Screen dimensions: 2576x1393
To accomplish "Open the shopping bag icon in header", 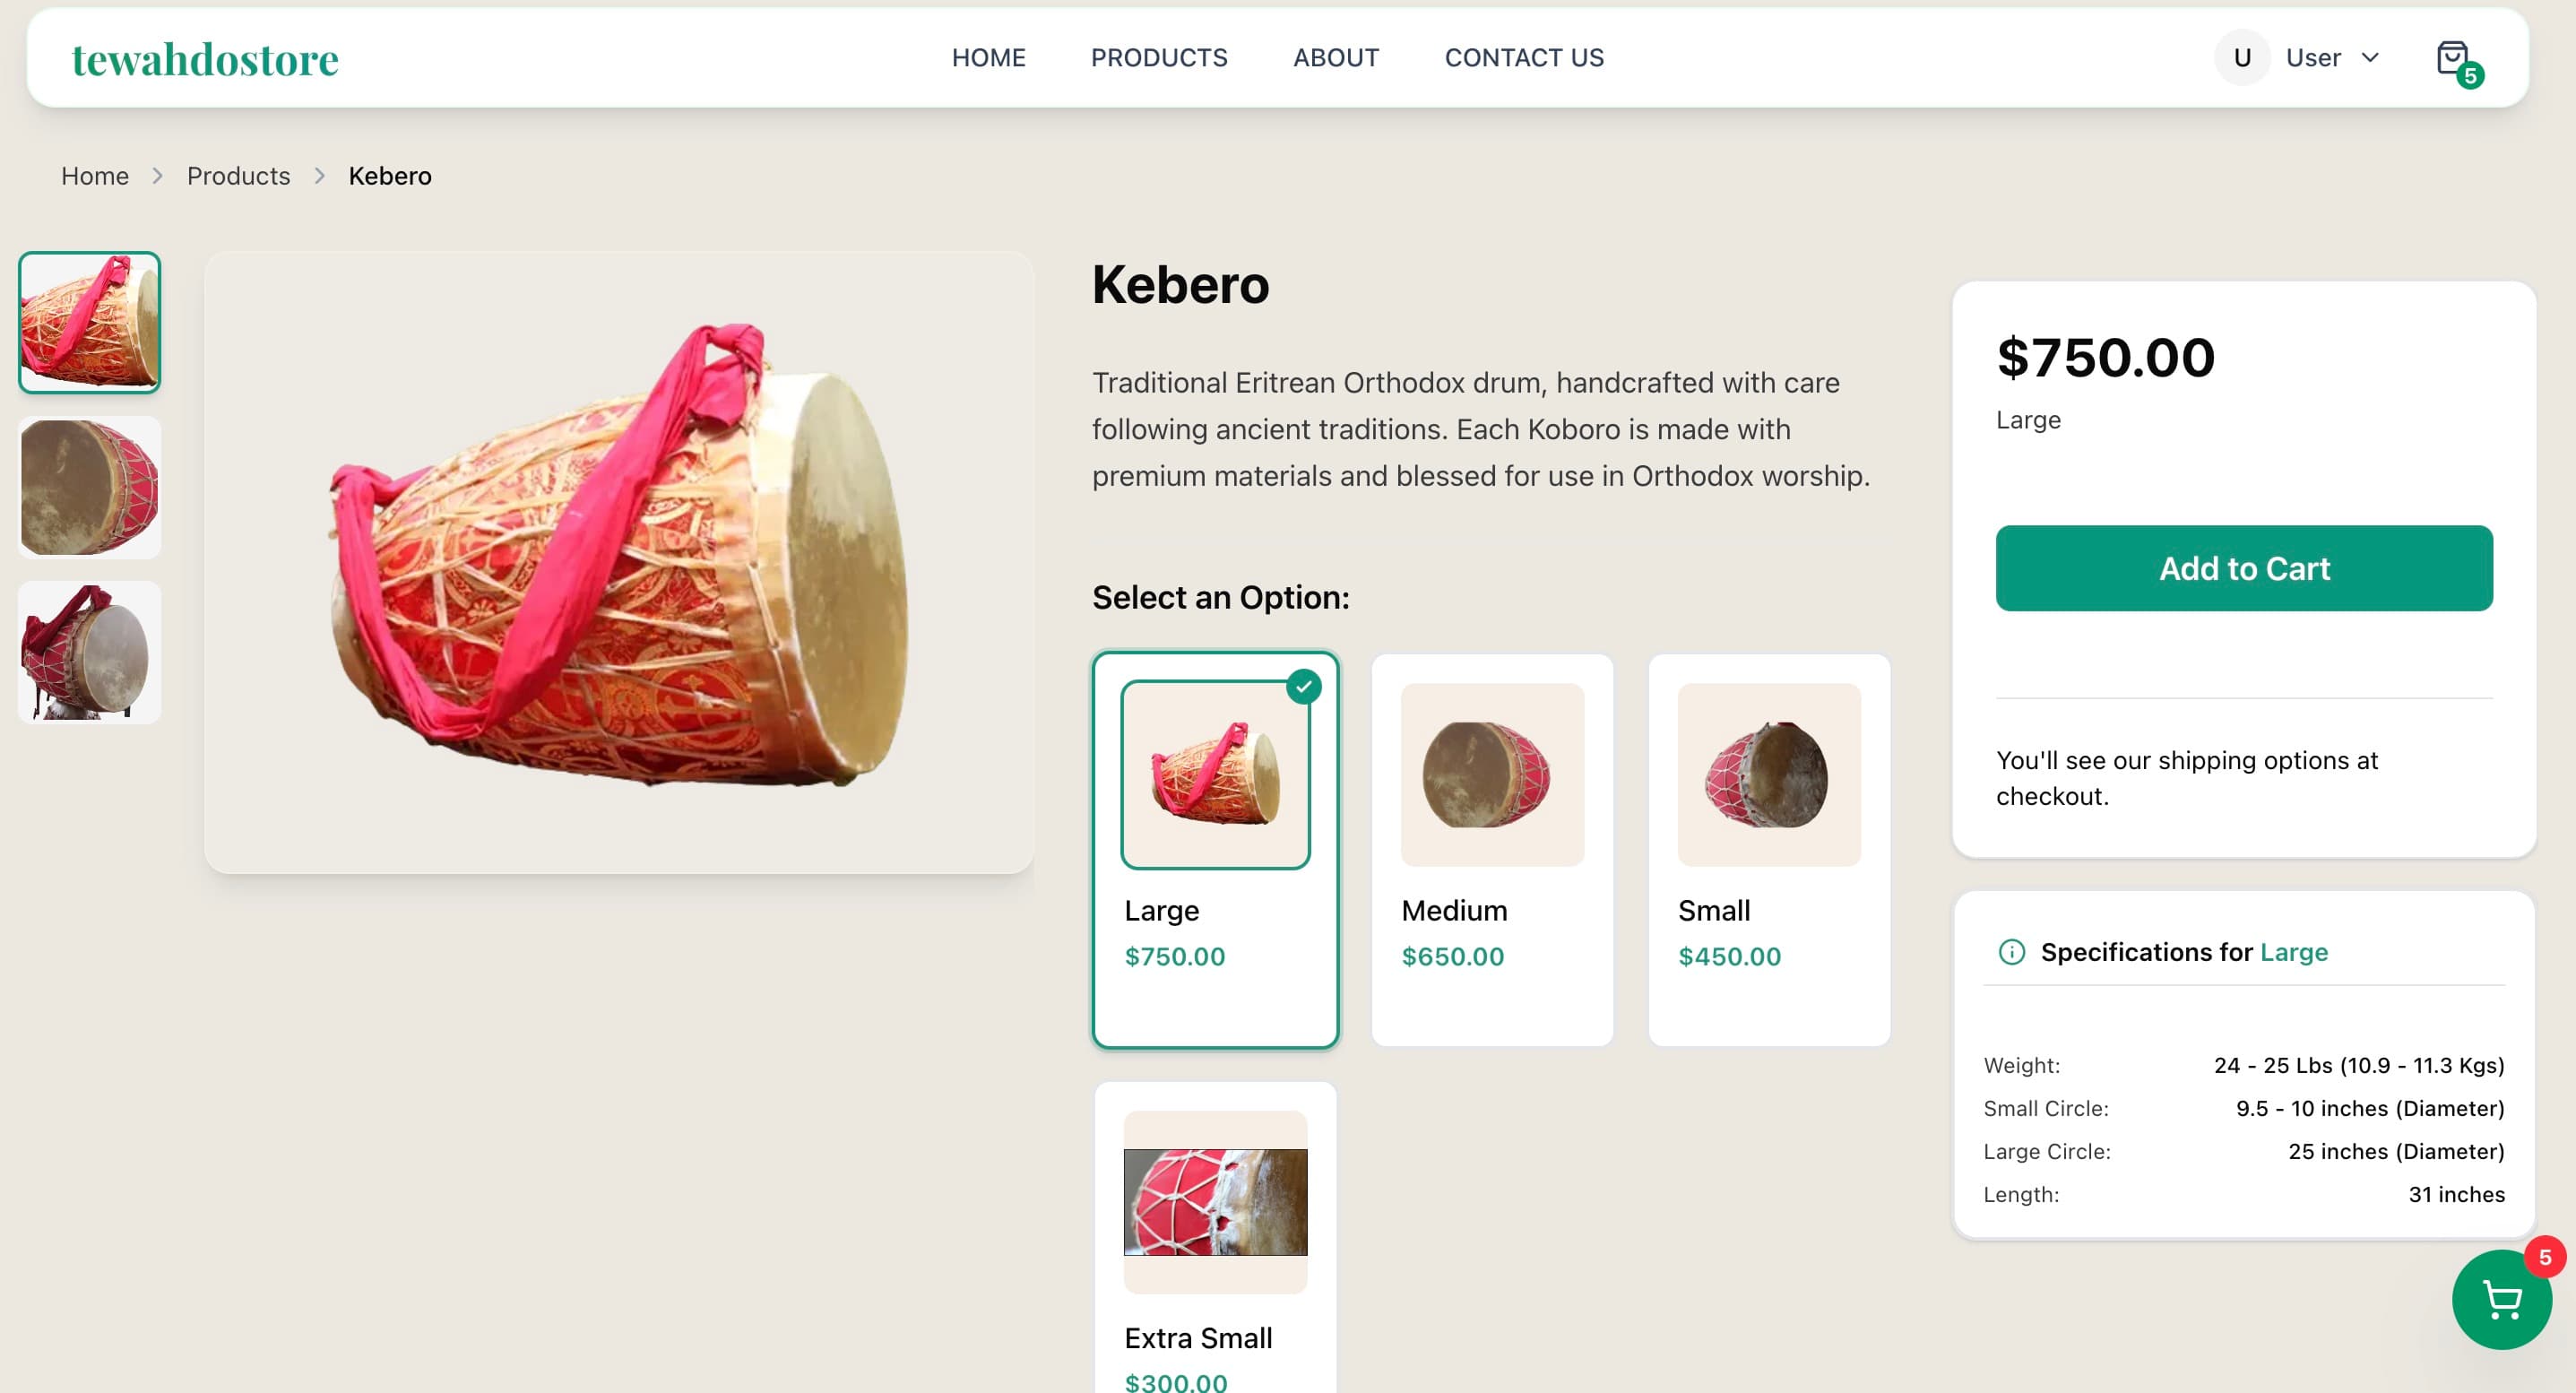I will (x=2453, y=57).
